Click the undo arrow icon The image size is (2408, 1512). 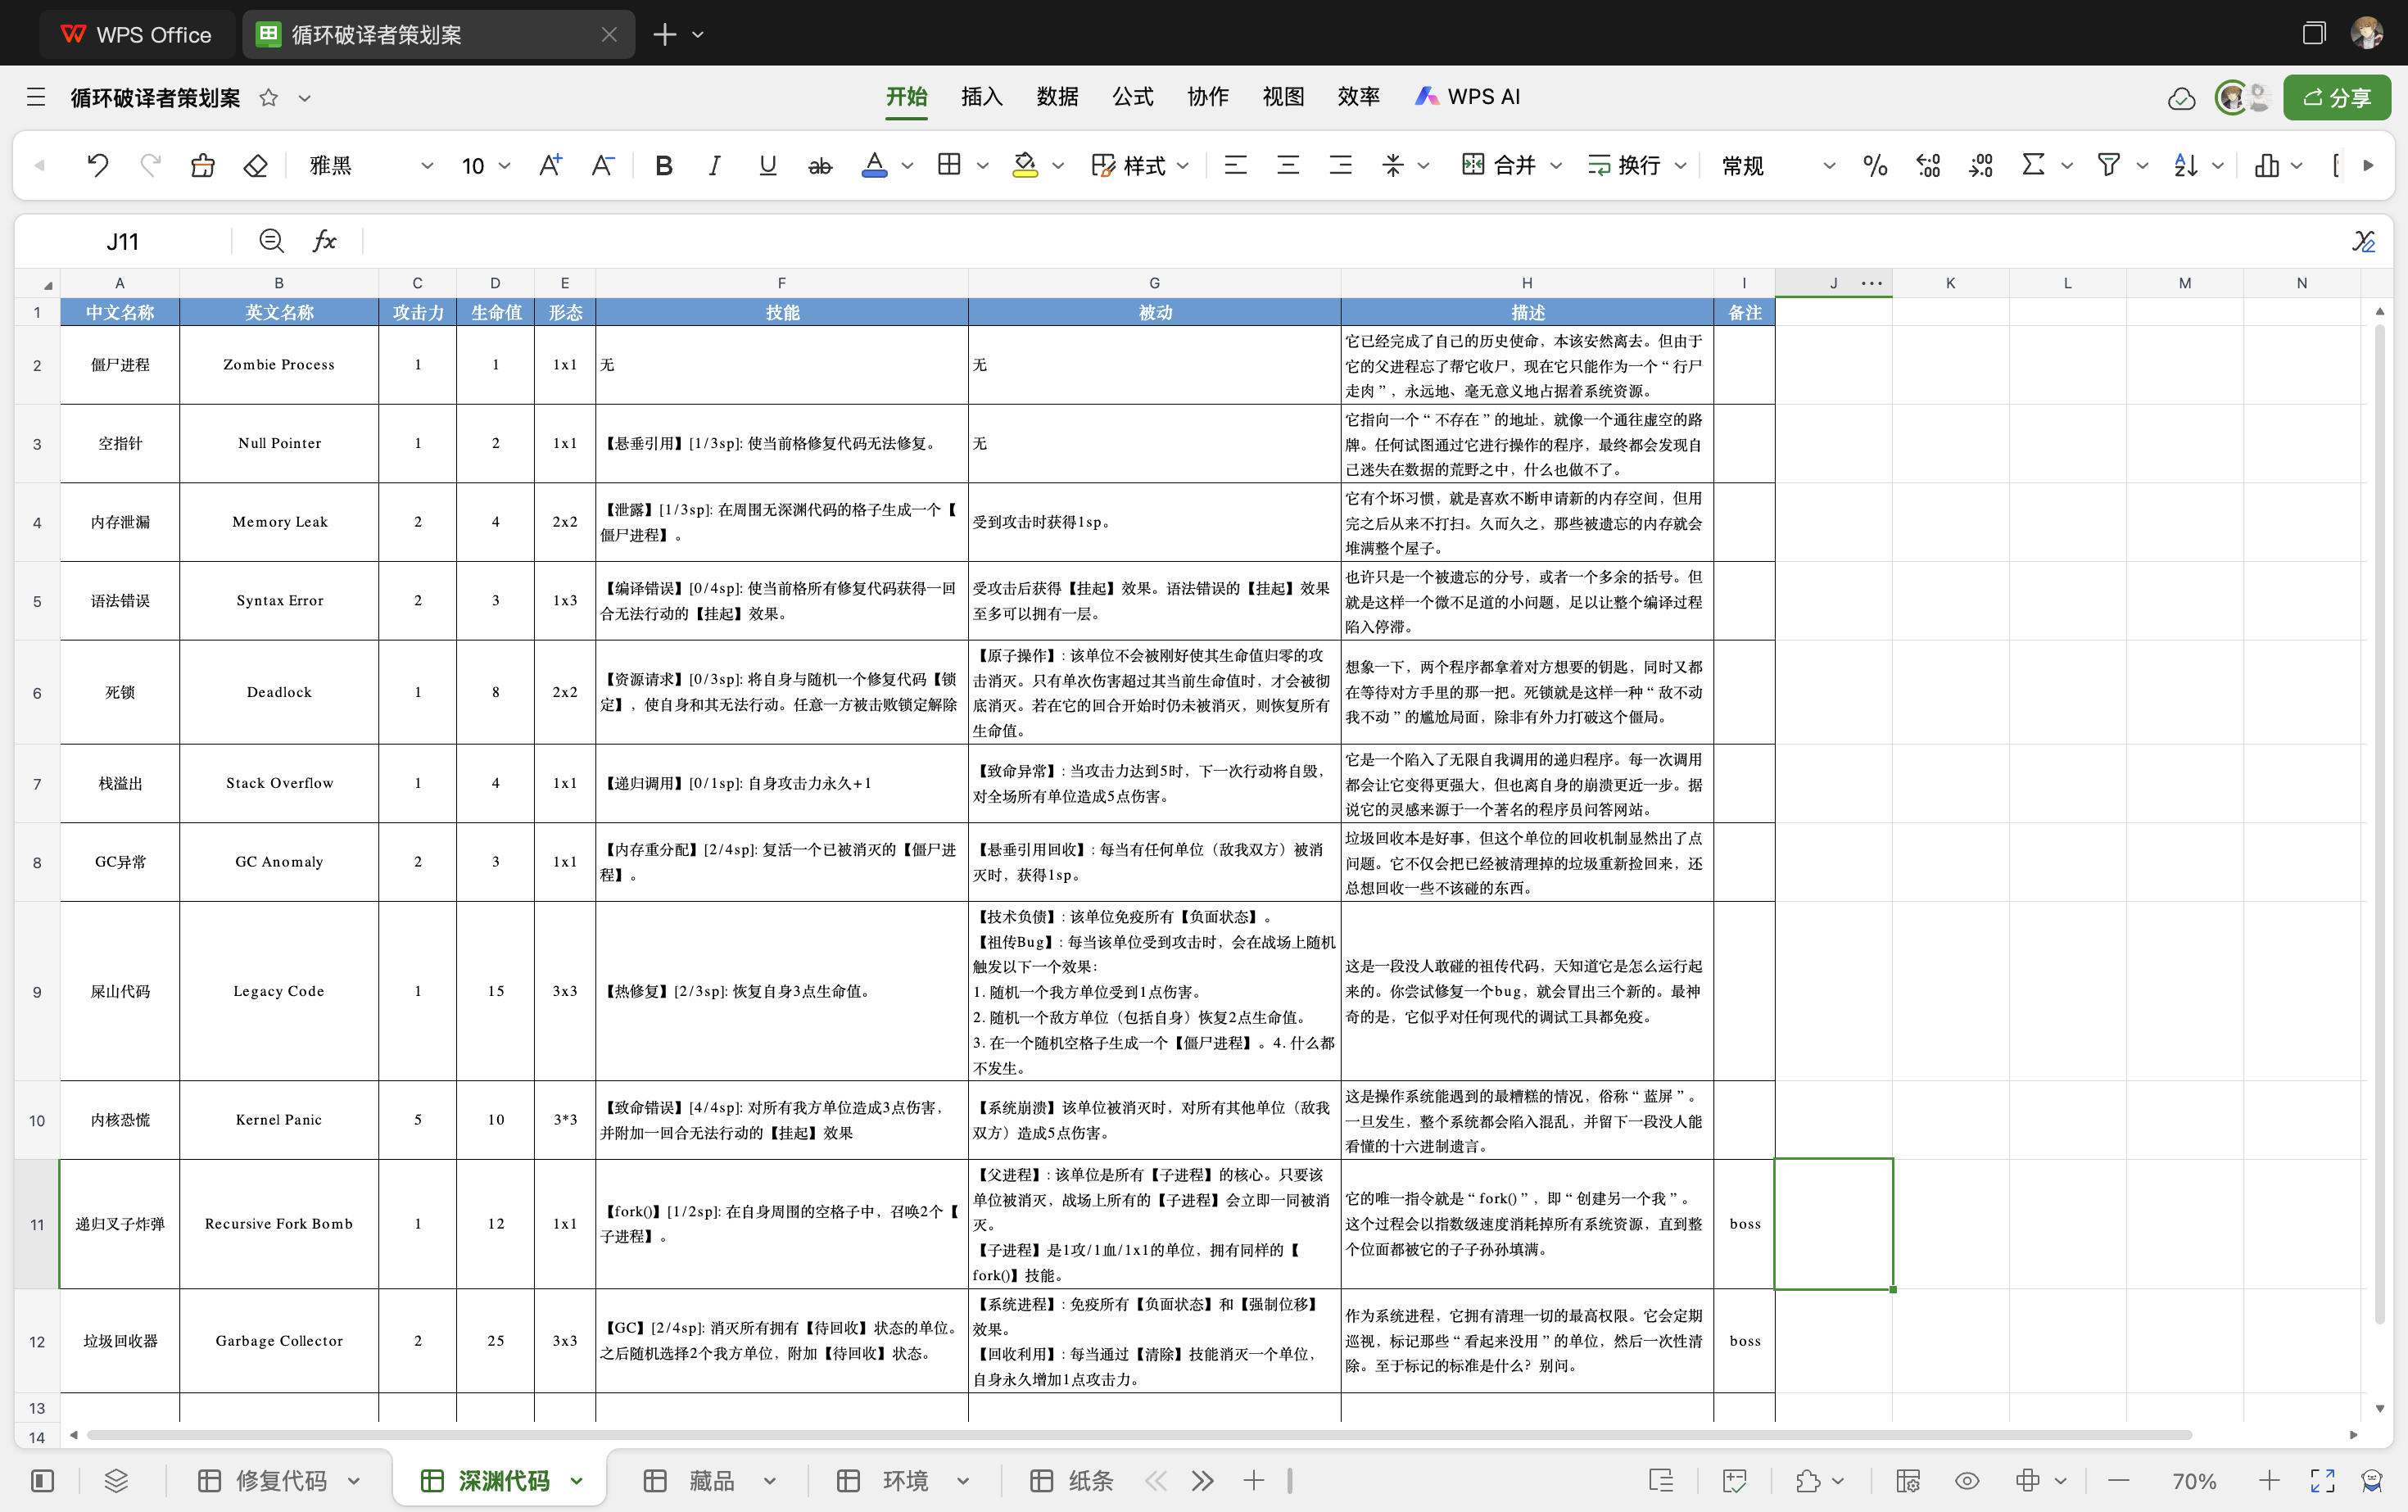pyautogui.click(x=97, y=165)
